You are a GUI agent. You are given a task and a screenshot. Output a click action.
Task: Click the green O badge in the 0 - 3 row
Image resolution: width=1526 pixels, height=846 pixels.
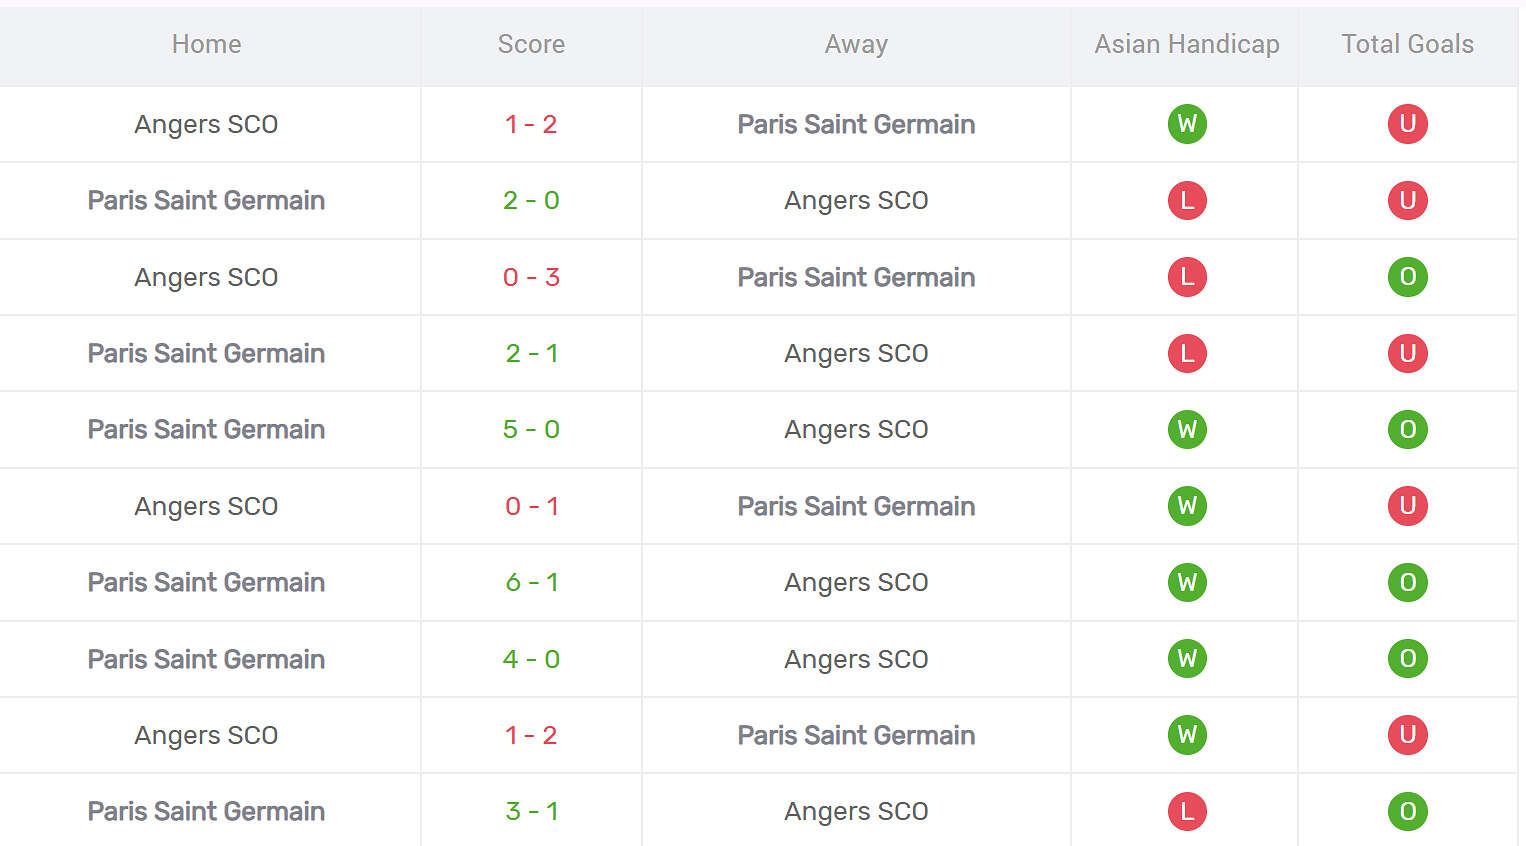pos(1407,277)
